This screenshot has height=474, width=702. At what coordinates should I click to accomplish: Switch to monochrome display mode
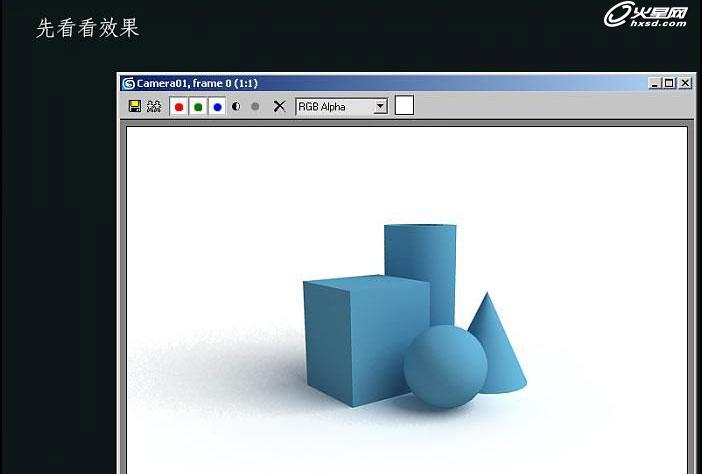coord(255,107)
